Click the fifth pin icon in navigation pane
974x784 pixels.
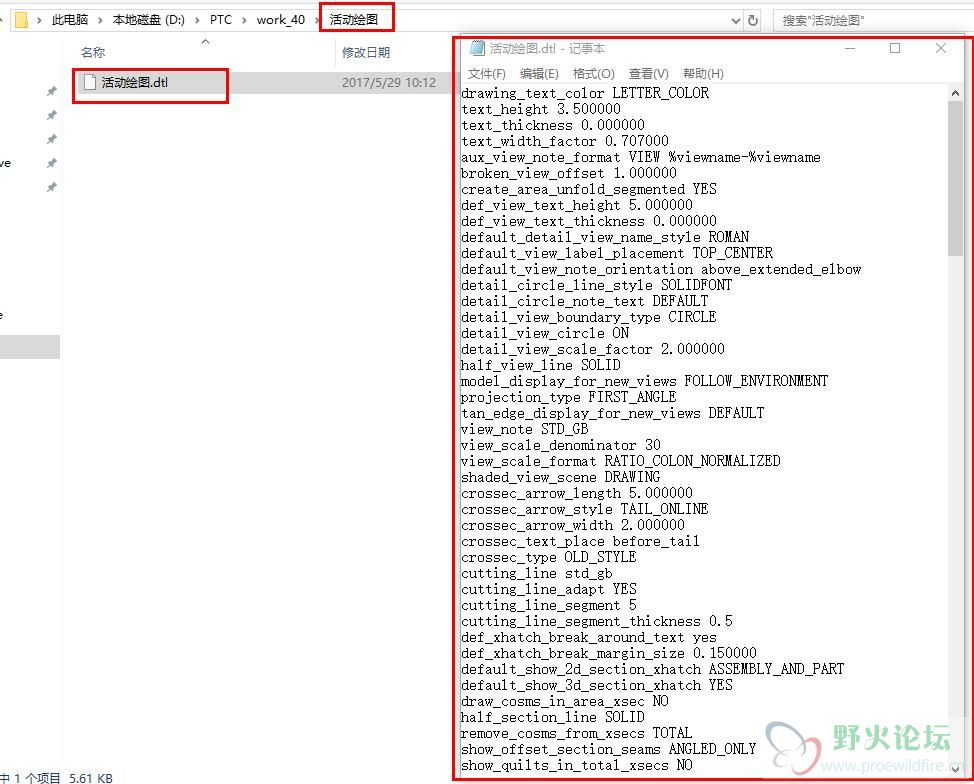52,187
